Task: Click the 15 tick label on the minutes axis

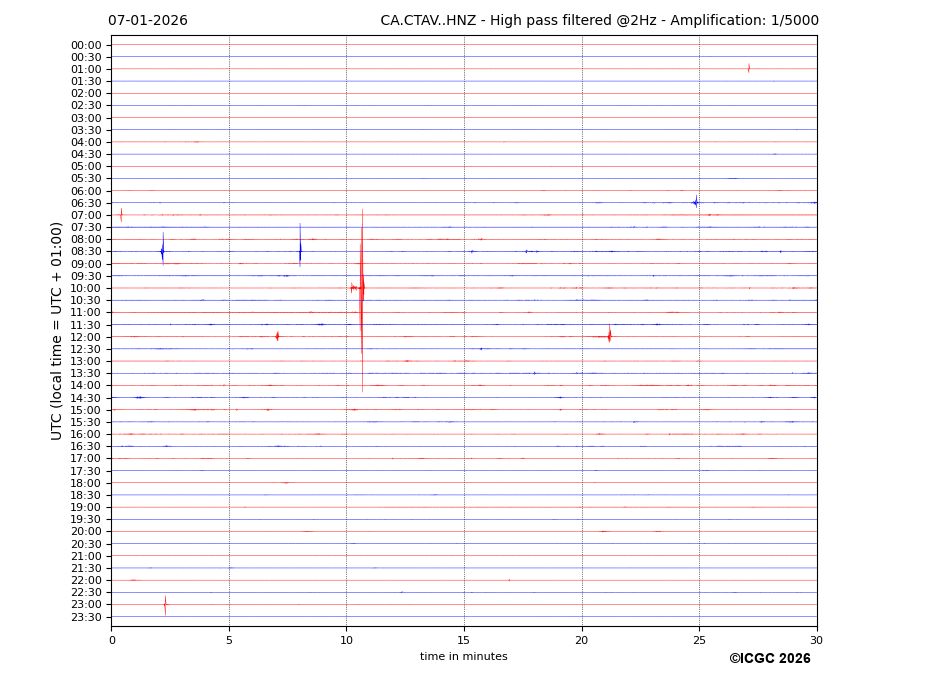Action: pyautogui.click(x=464, y=640)
